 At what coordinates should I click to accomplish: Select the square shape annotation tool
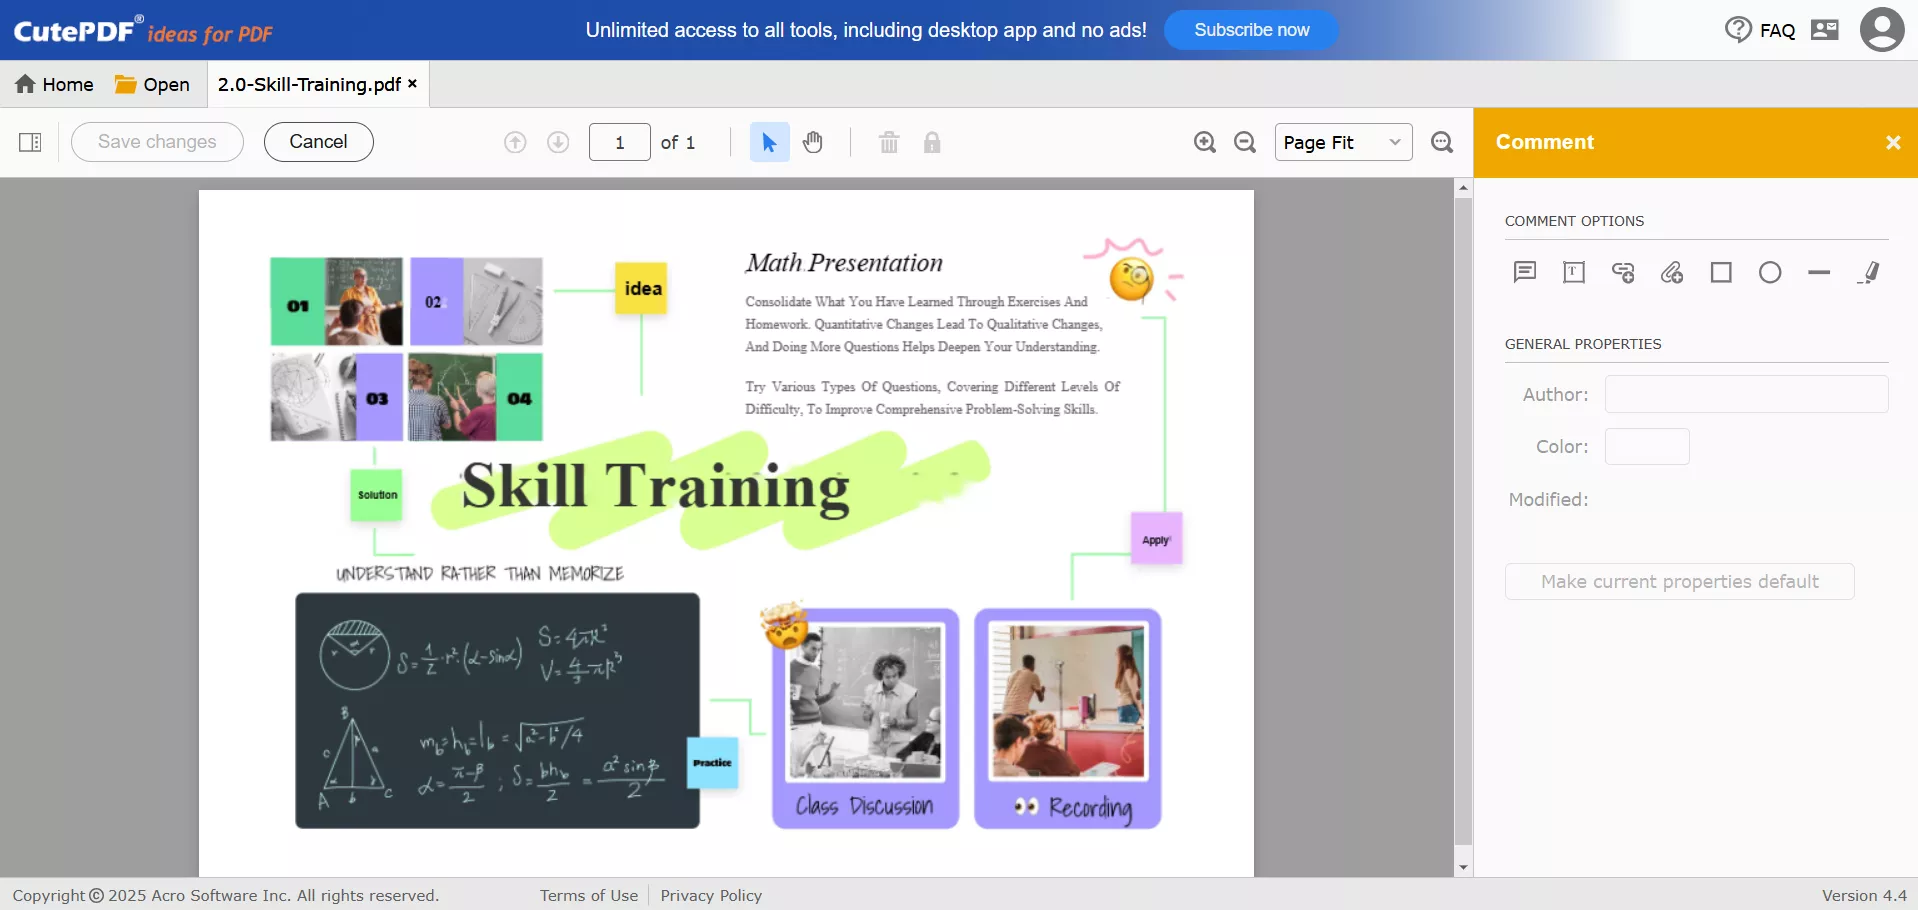[x=1721, y=272]
